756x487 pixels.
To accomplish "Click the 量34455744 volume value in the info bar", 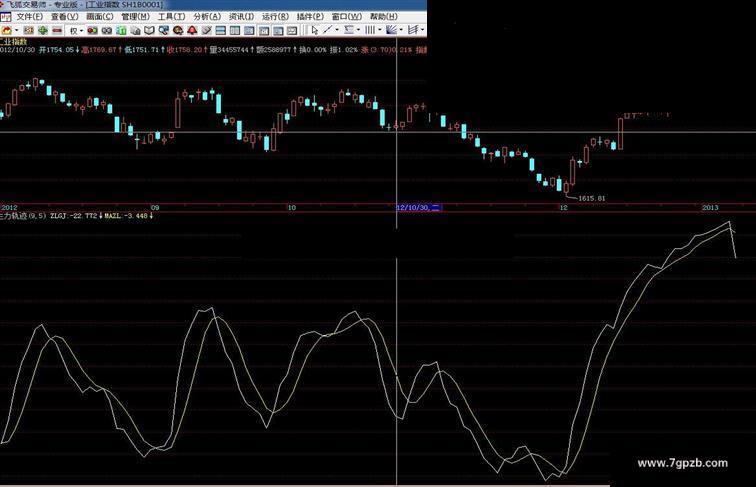I will (x=232, y=50).
